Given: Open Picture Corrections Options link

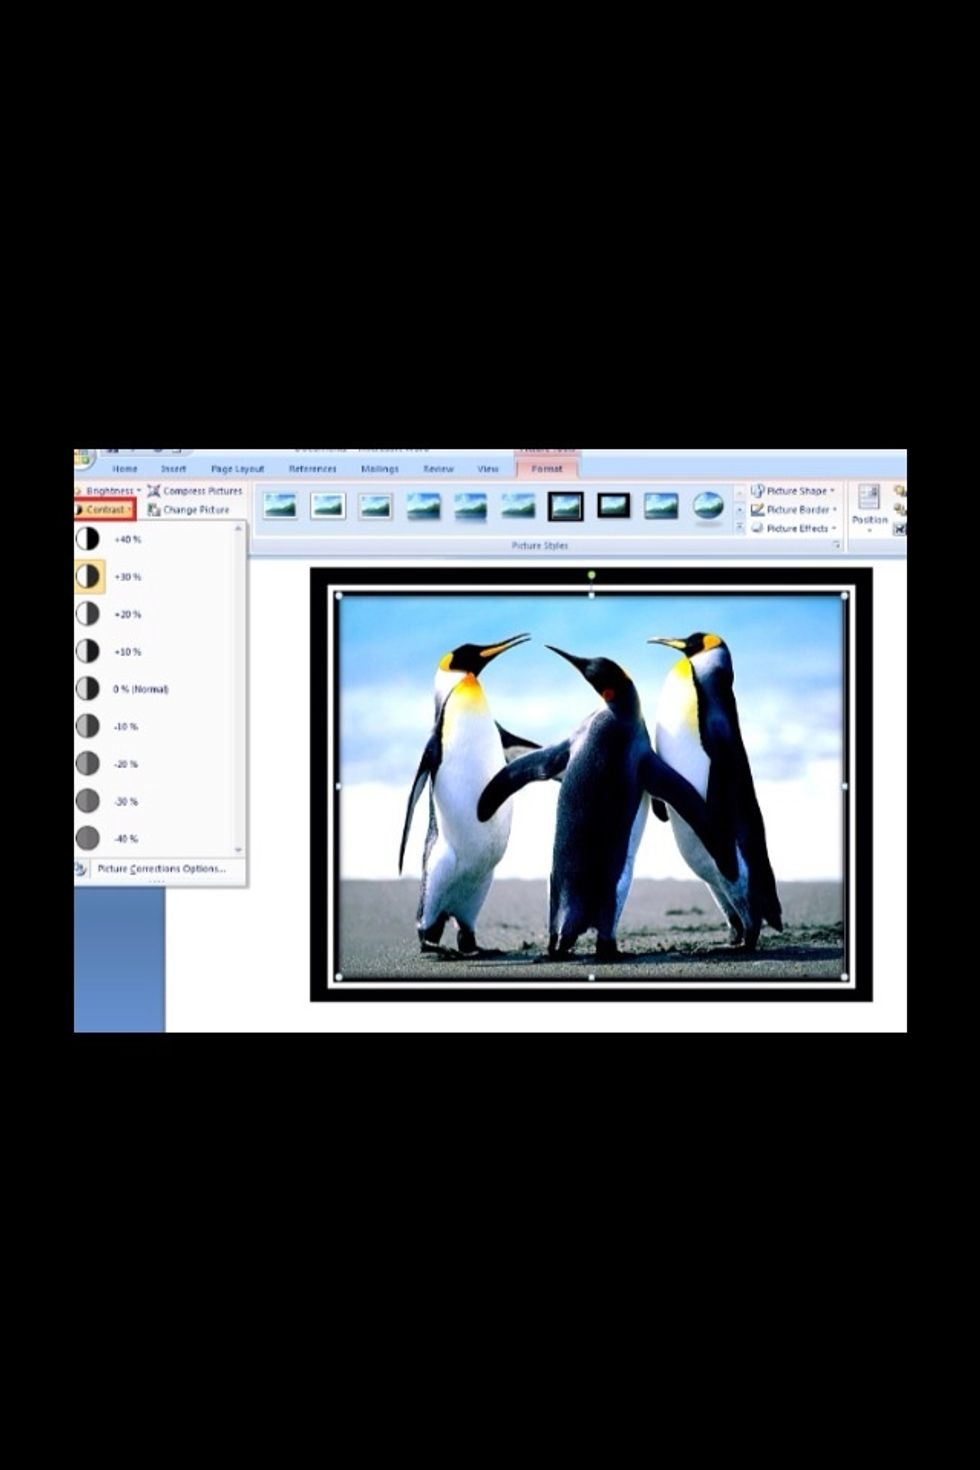Looking at the screenshot, I should 160,869.
